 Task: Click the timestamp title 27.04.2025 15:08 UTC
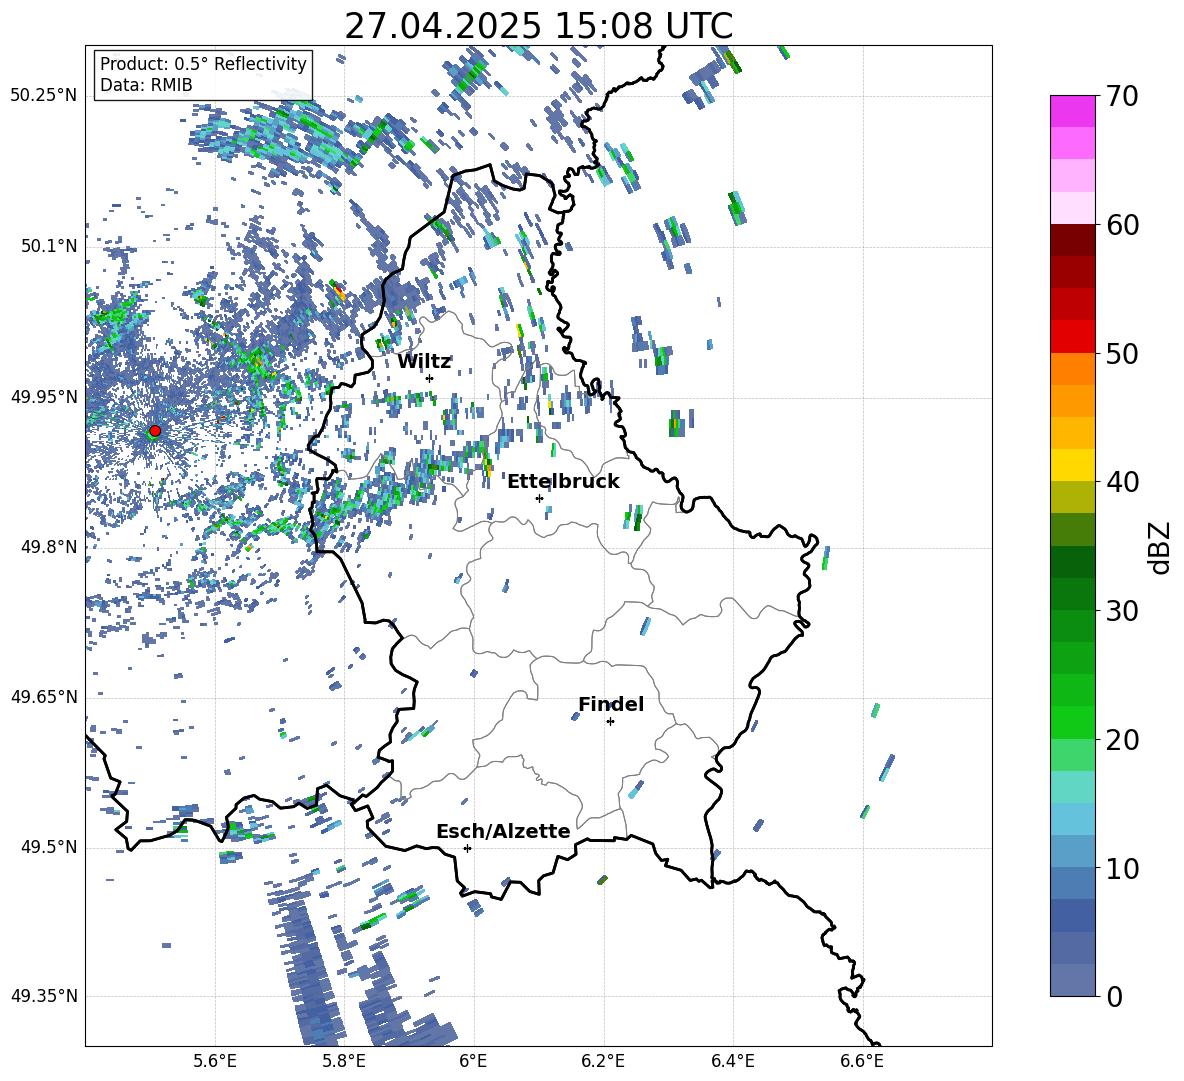pyautogui.click(x=538, y=26)
